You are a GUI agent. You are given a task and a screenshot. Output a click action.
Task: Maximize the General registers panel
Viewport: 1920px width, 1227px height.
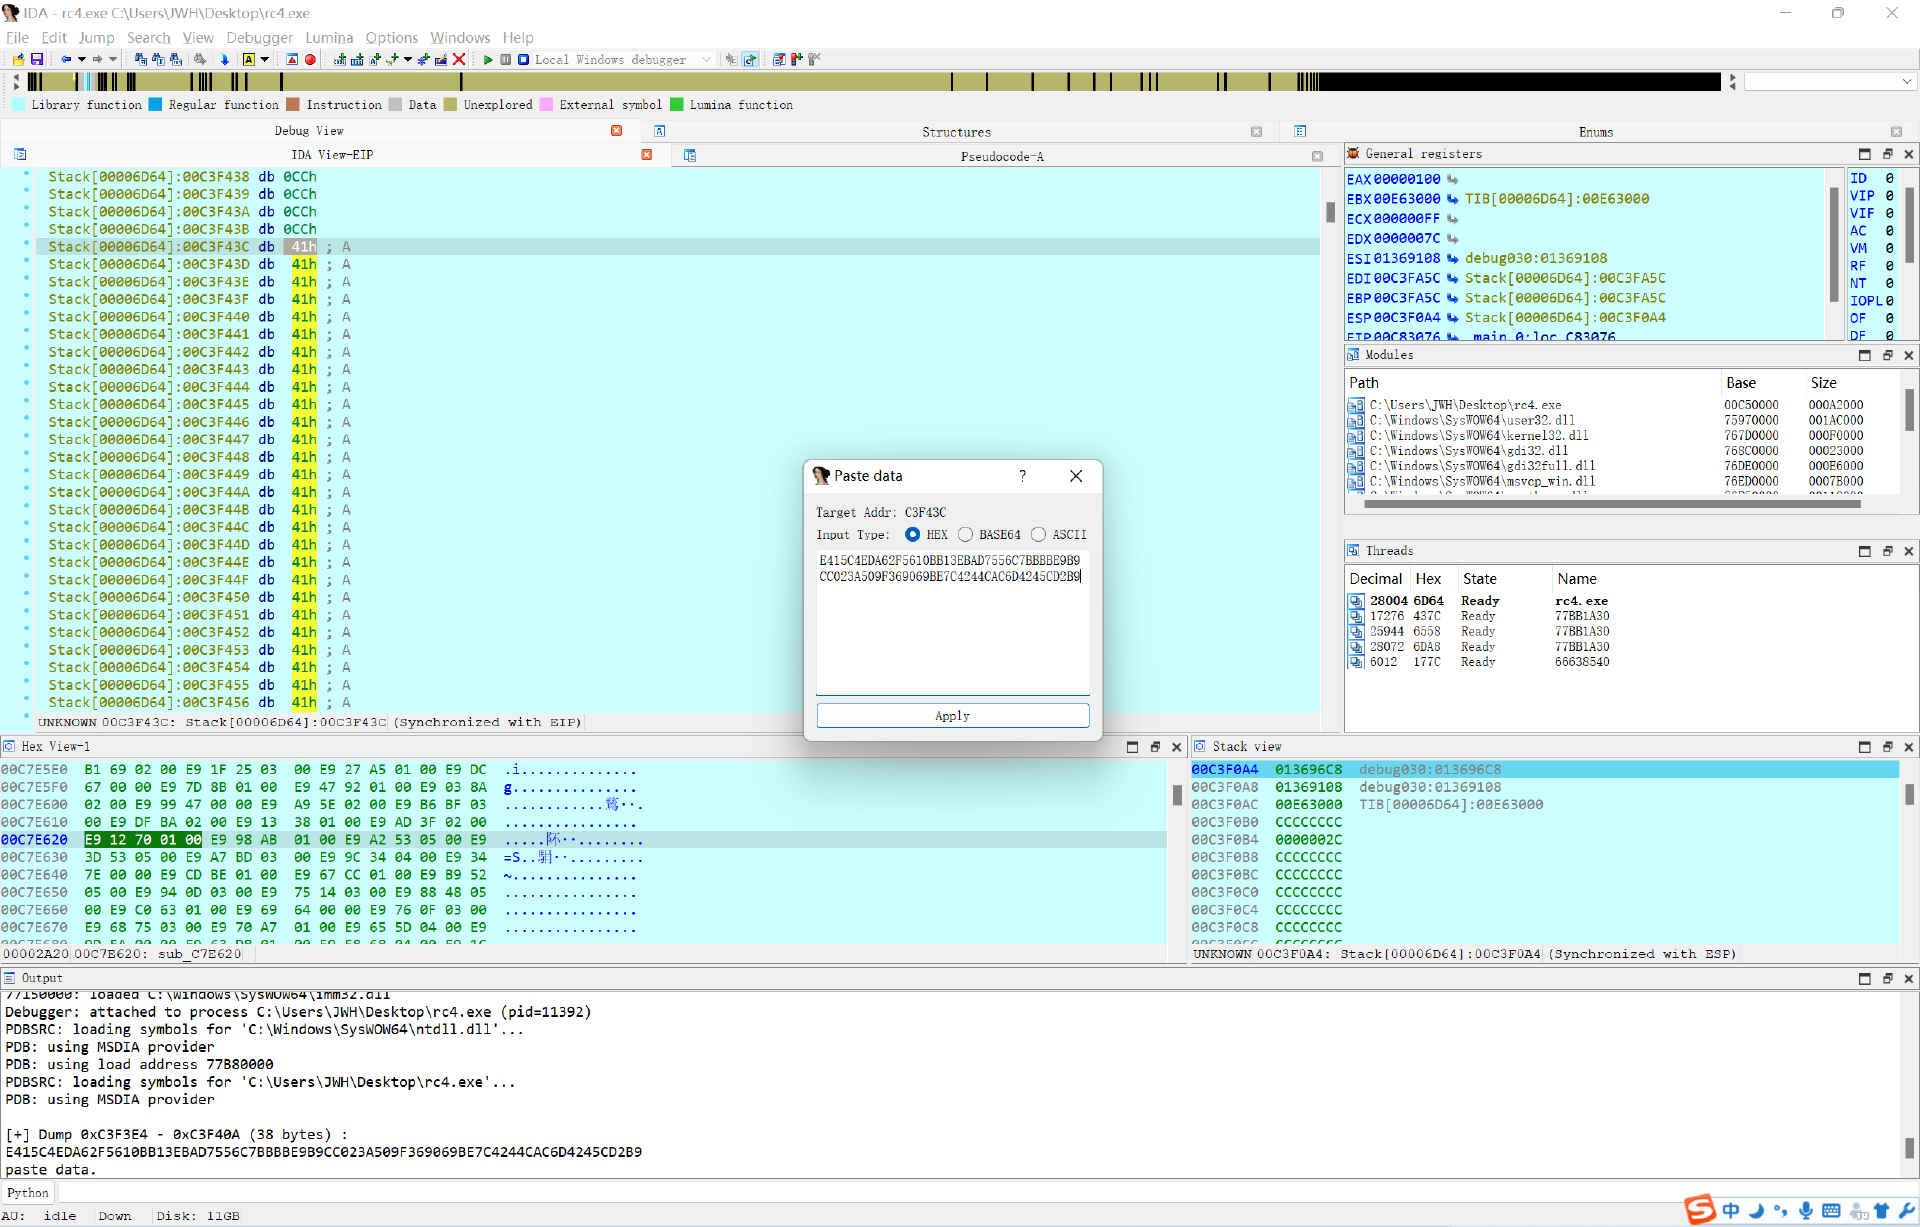[1864, 154]
